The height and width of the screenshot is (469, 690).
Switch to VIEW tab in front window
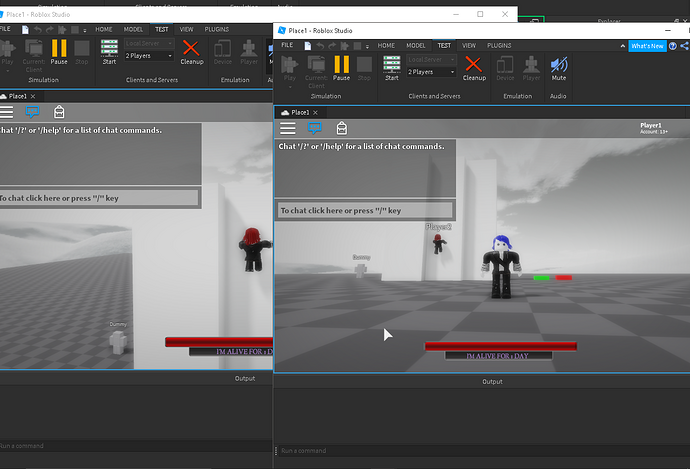pos(469,45)
